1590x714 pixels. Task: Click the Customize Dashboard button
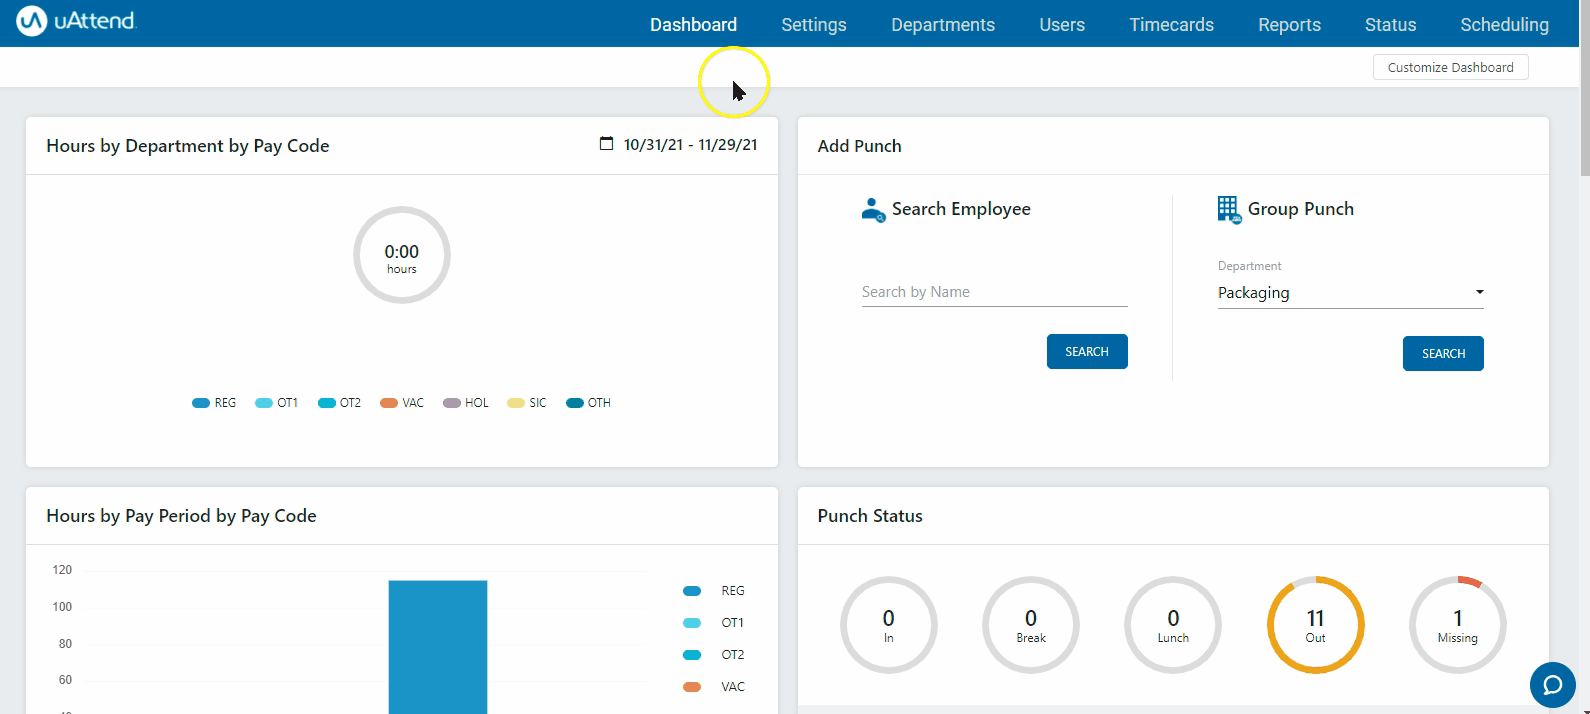pyautogui.click(x=1450, y=67)
